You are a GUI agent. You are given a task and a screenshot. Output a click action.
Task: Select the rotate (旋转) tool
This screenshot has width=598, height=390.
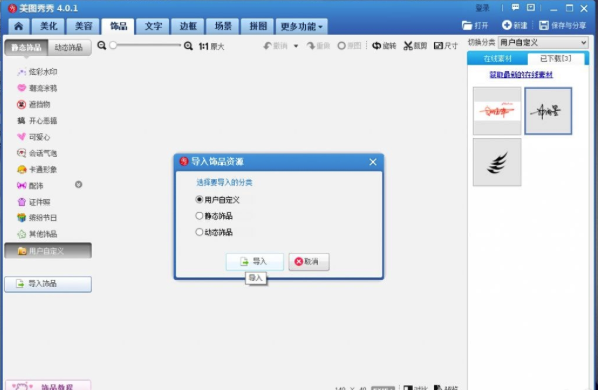(384, 46)
